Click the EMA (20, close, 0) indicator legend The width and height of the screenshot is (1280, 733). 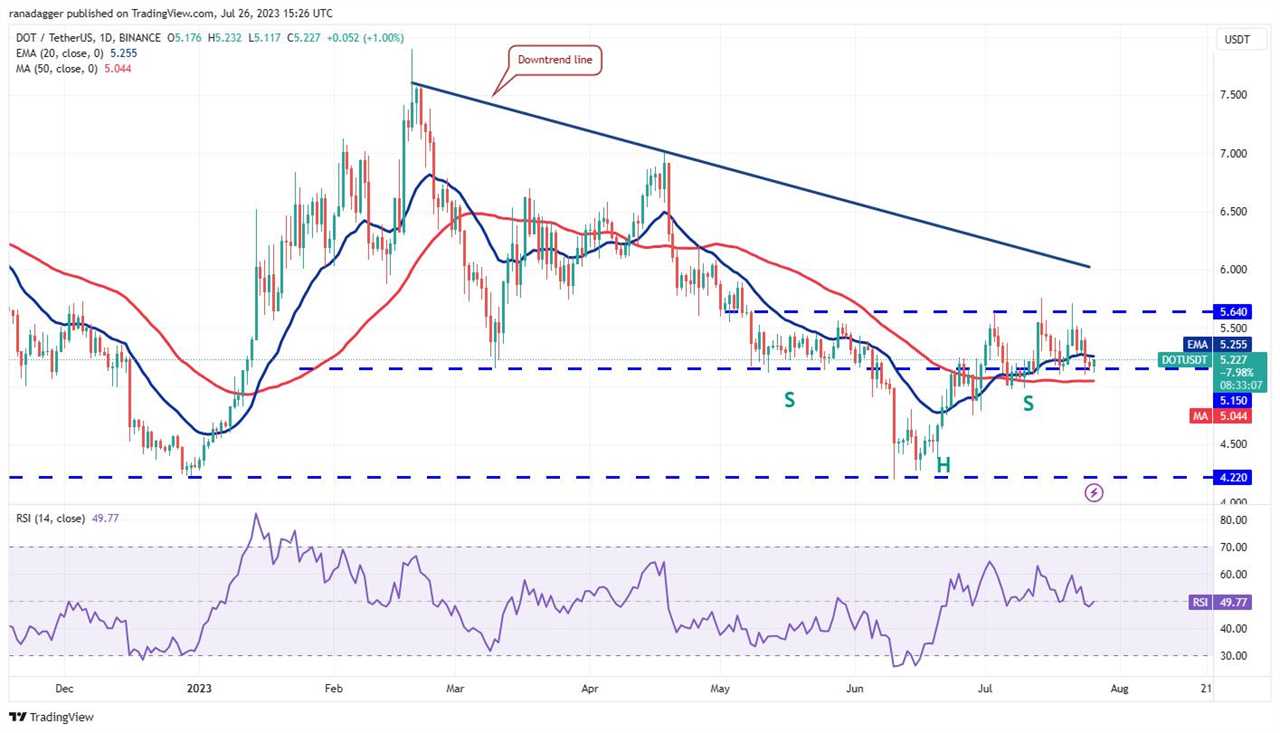pos(77,54)
